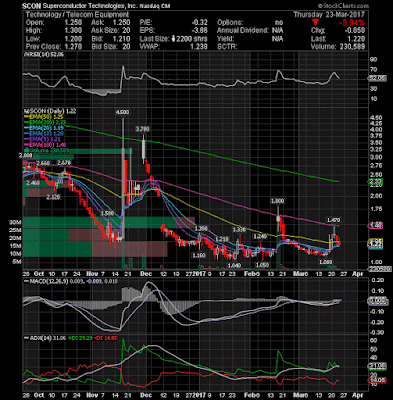
Task: Click the EPS value -3.88
Action: (x=199, y=31)
